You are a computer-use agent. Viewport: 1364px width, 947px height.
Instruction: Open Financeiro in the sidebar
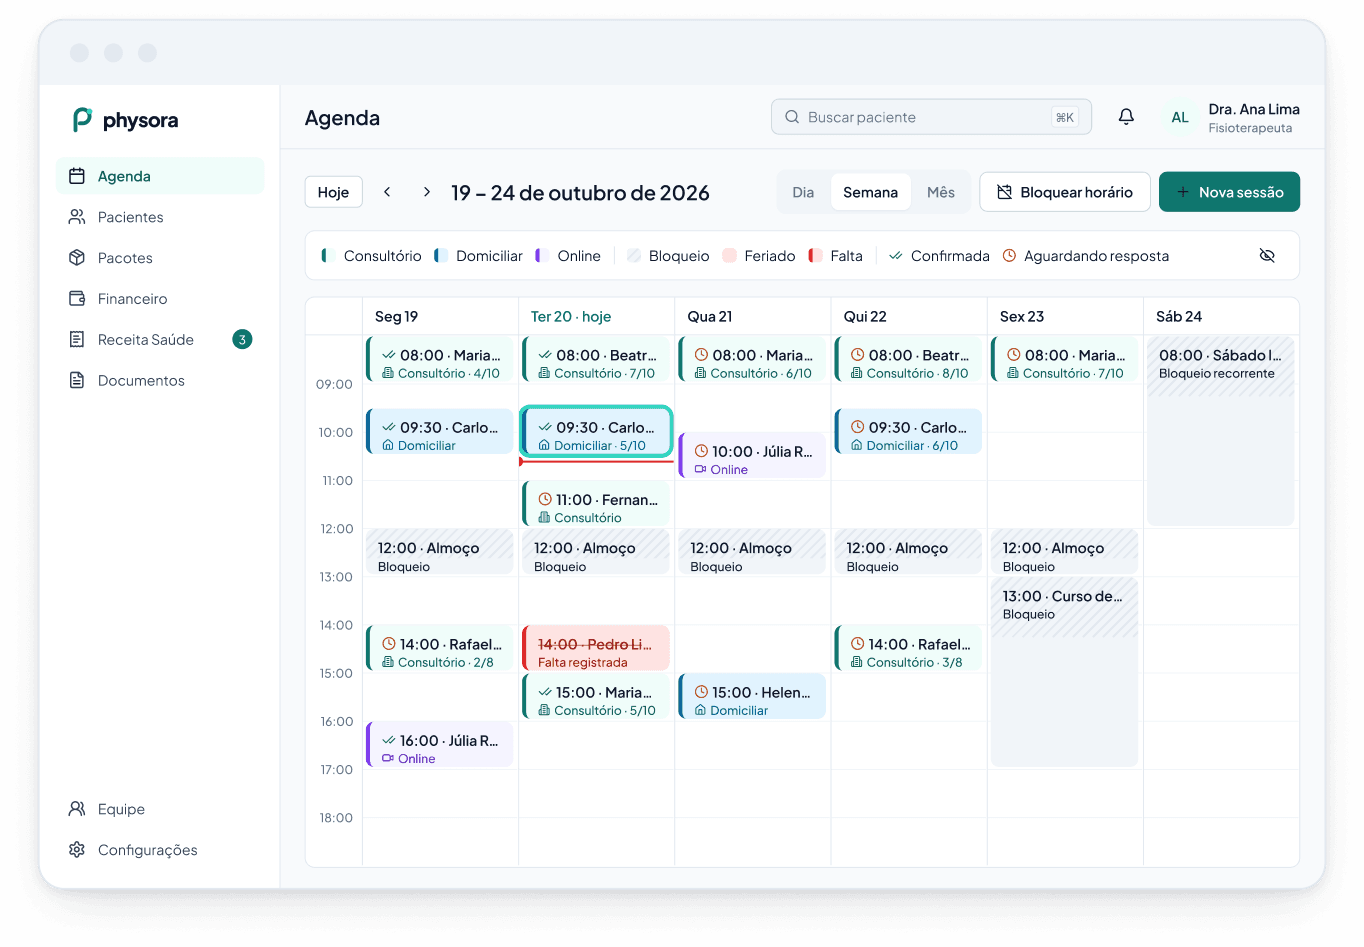(160, 299)
